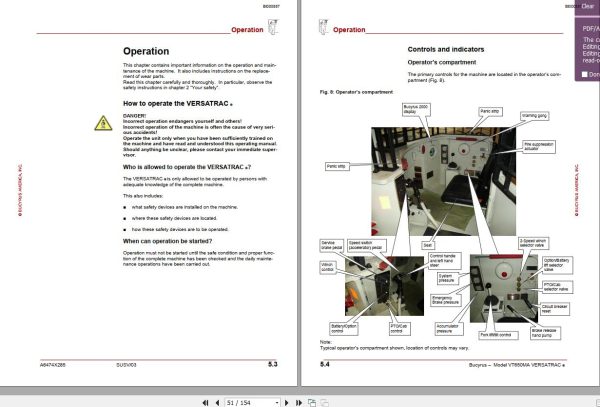Screen dimensions: 600x407
Task: Click the 'Seat' callout label
Action: [428, 245]
